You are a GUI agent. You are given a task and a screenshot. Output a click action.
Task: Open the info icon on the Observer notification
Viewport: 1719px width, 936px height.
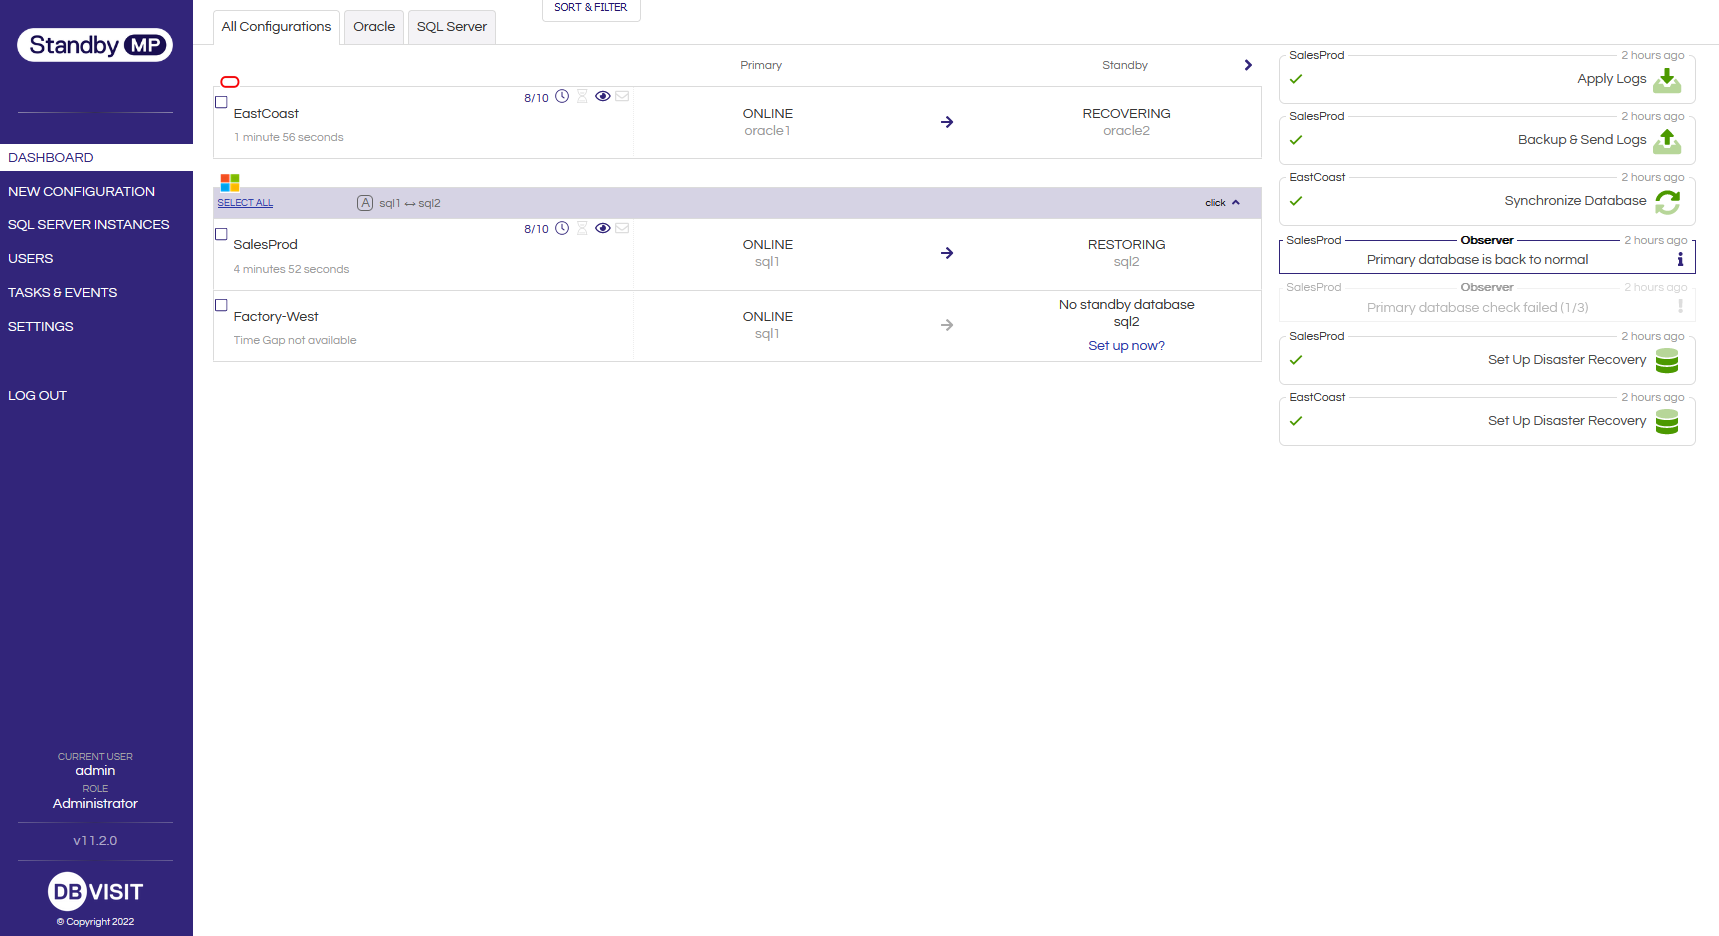[1681, 259]
